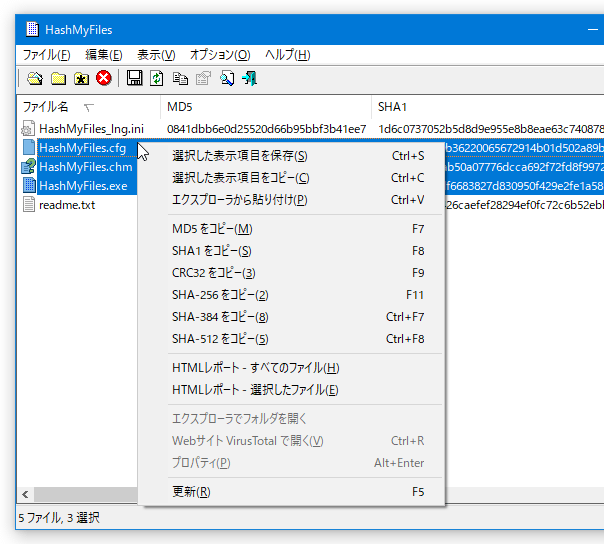Screen dimensions: 604x544
Task: Select the HashMyFiles.exe file name
Action: coord(83,186)
